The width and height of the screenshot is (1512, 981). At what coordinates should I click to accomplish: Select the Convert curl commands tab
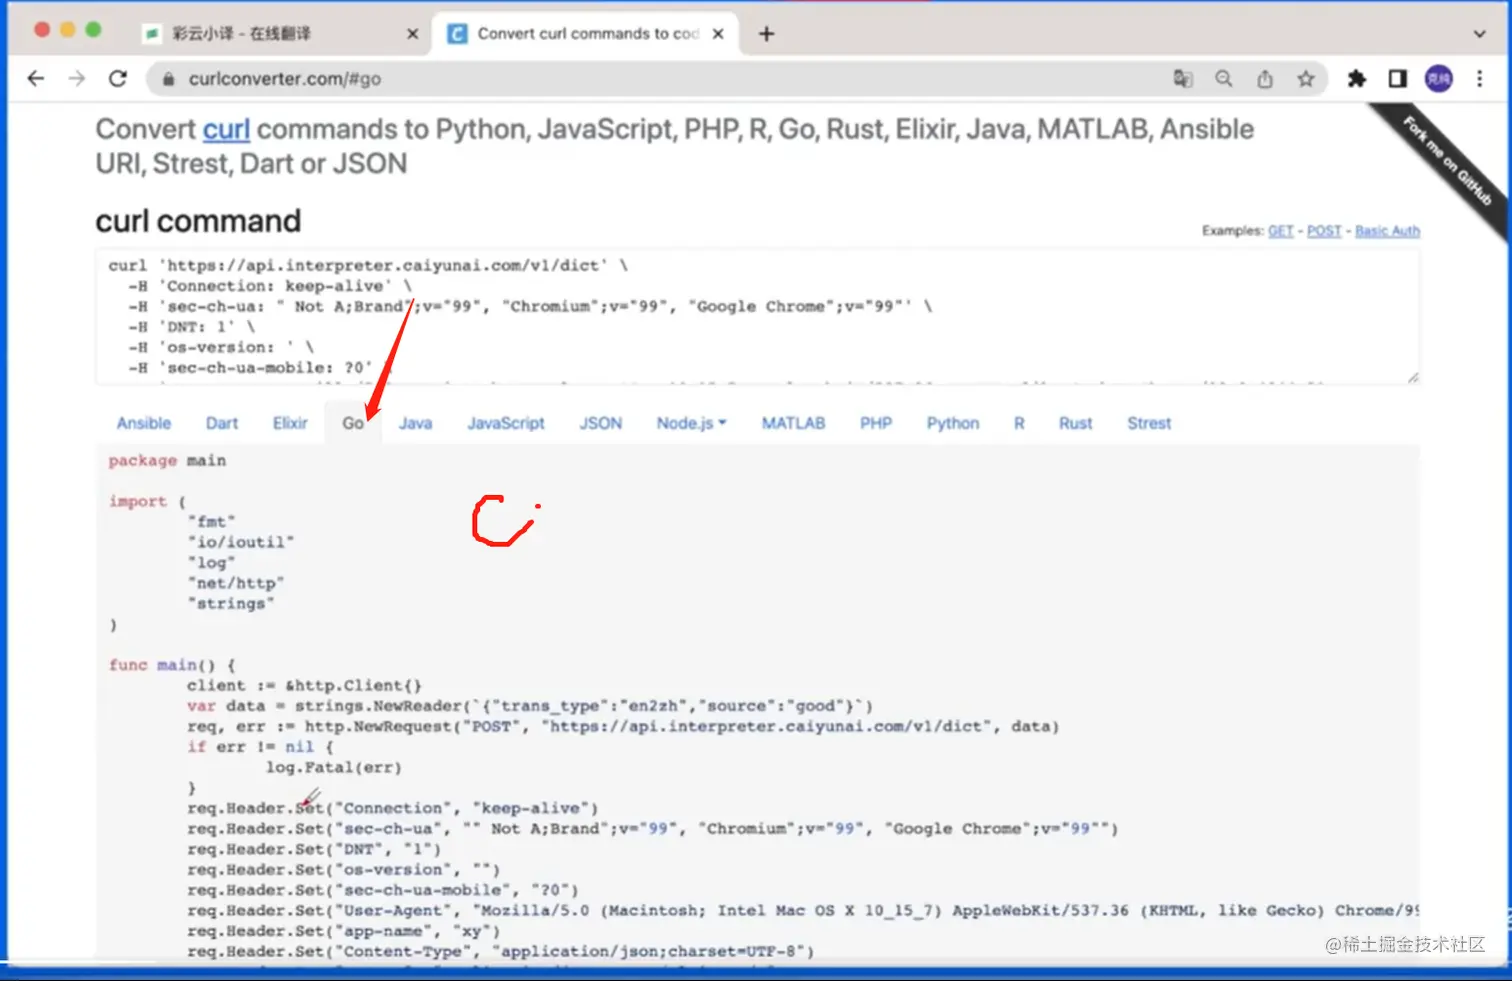pos(587,34)
